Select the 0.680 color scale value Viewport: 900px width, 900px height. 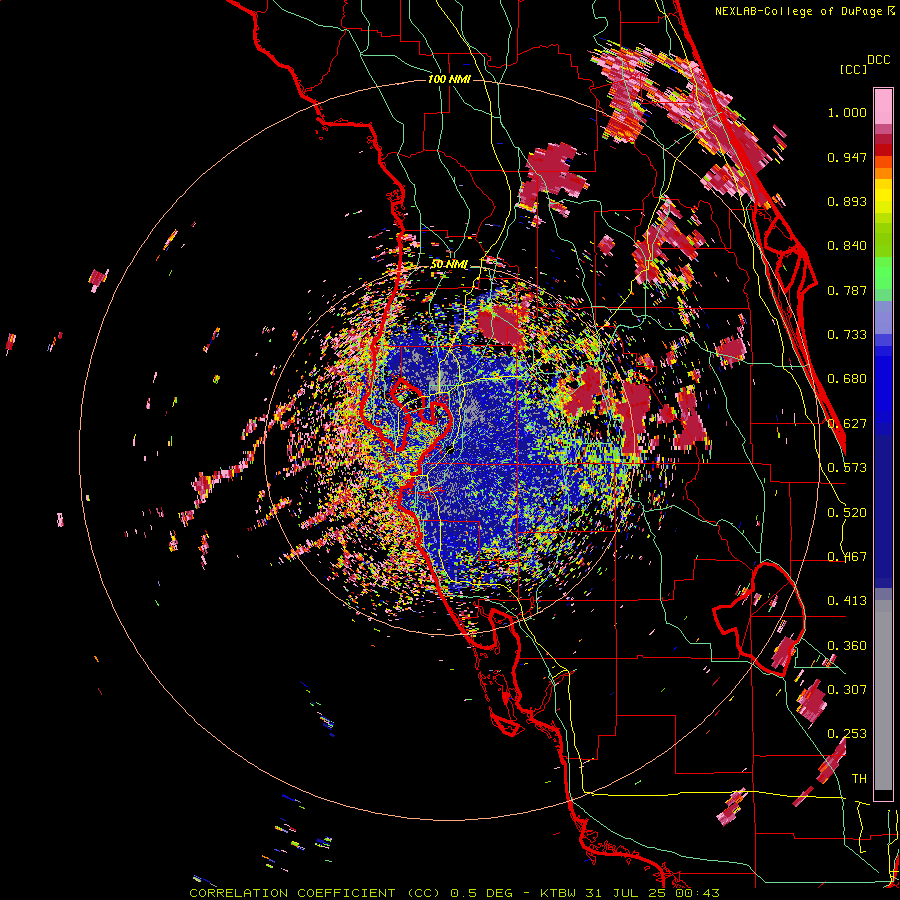[x=847, y=379]
